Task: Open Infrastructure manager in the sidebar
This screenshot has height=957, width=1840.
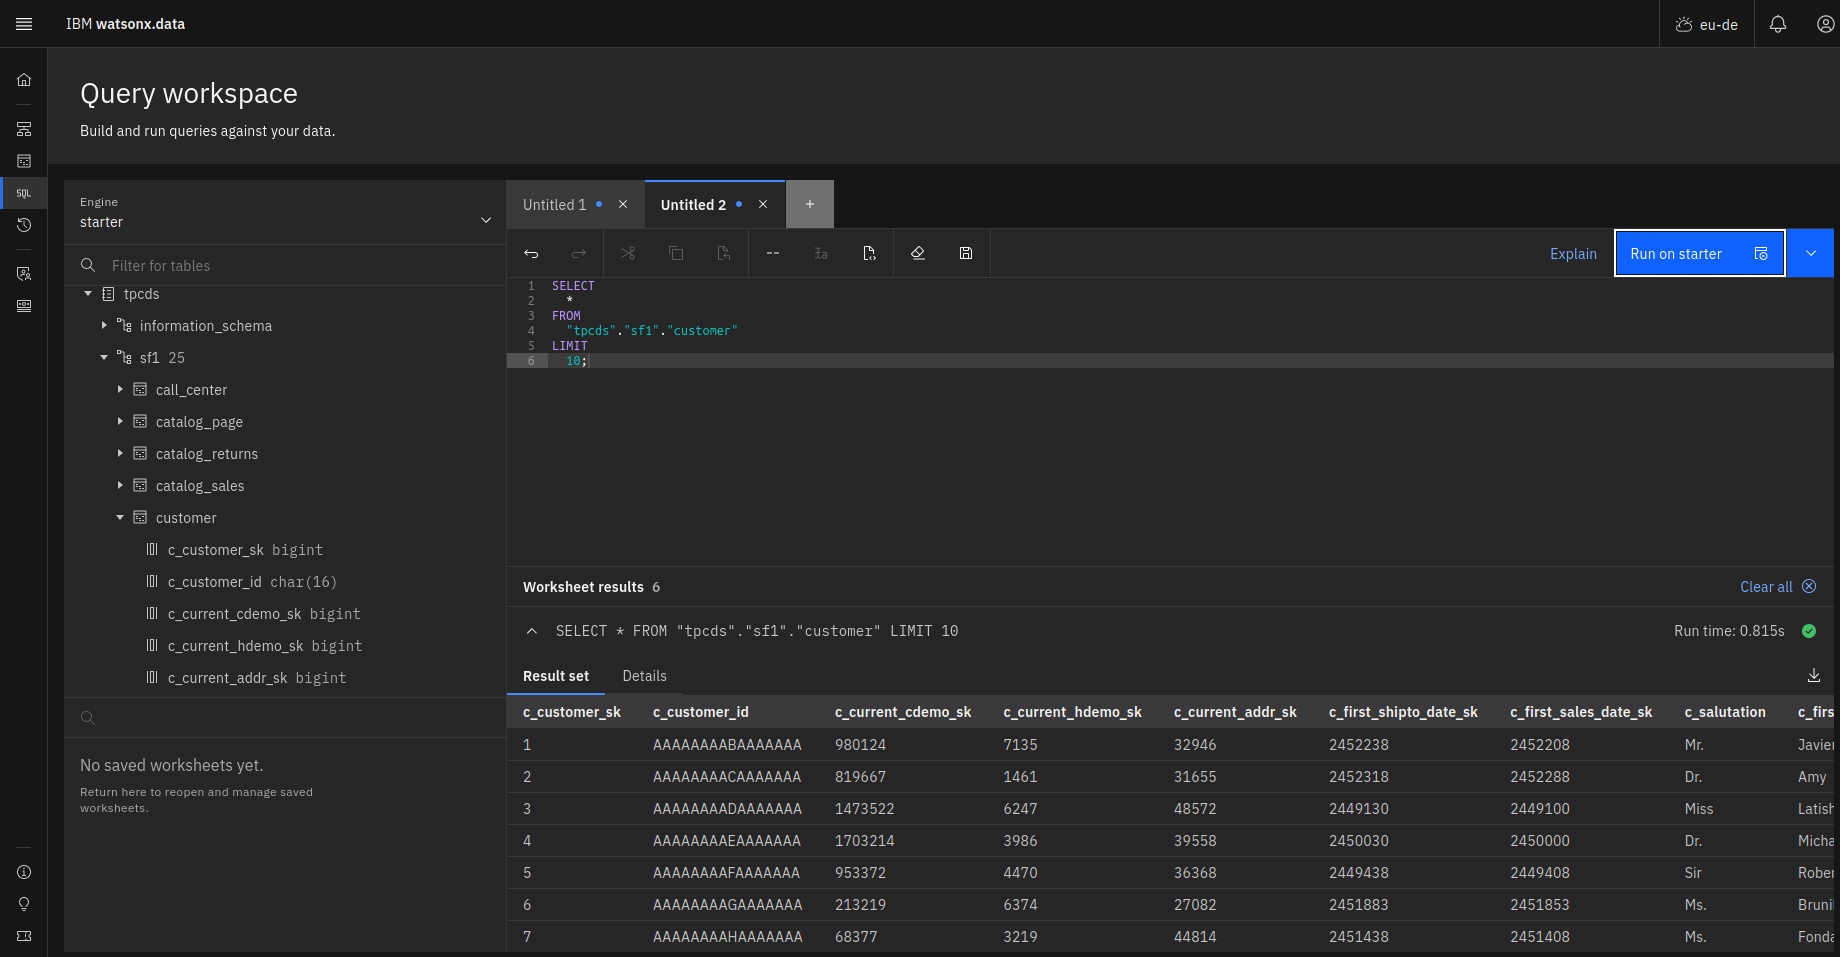Action: [24, 129]
